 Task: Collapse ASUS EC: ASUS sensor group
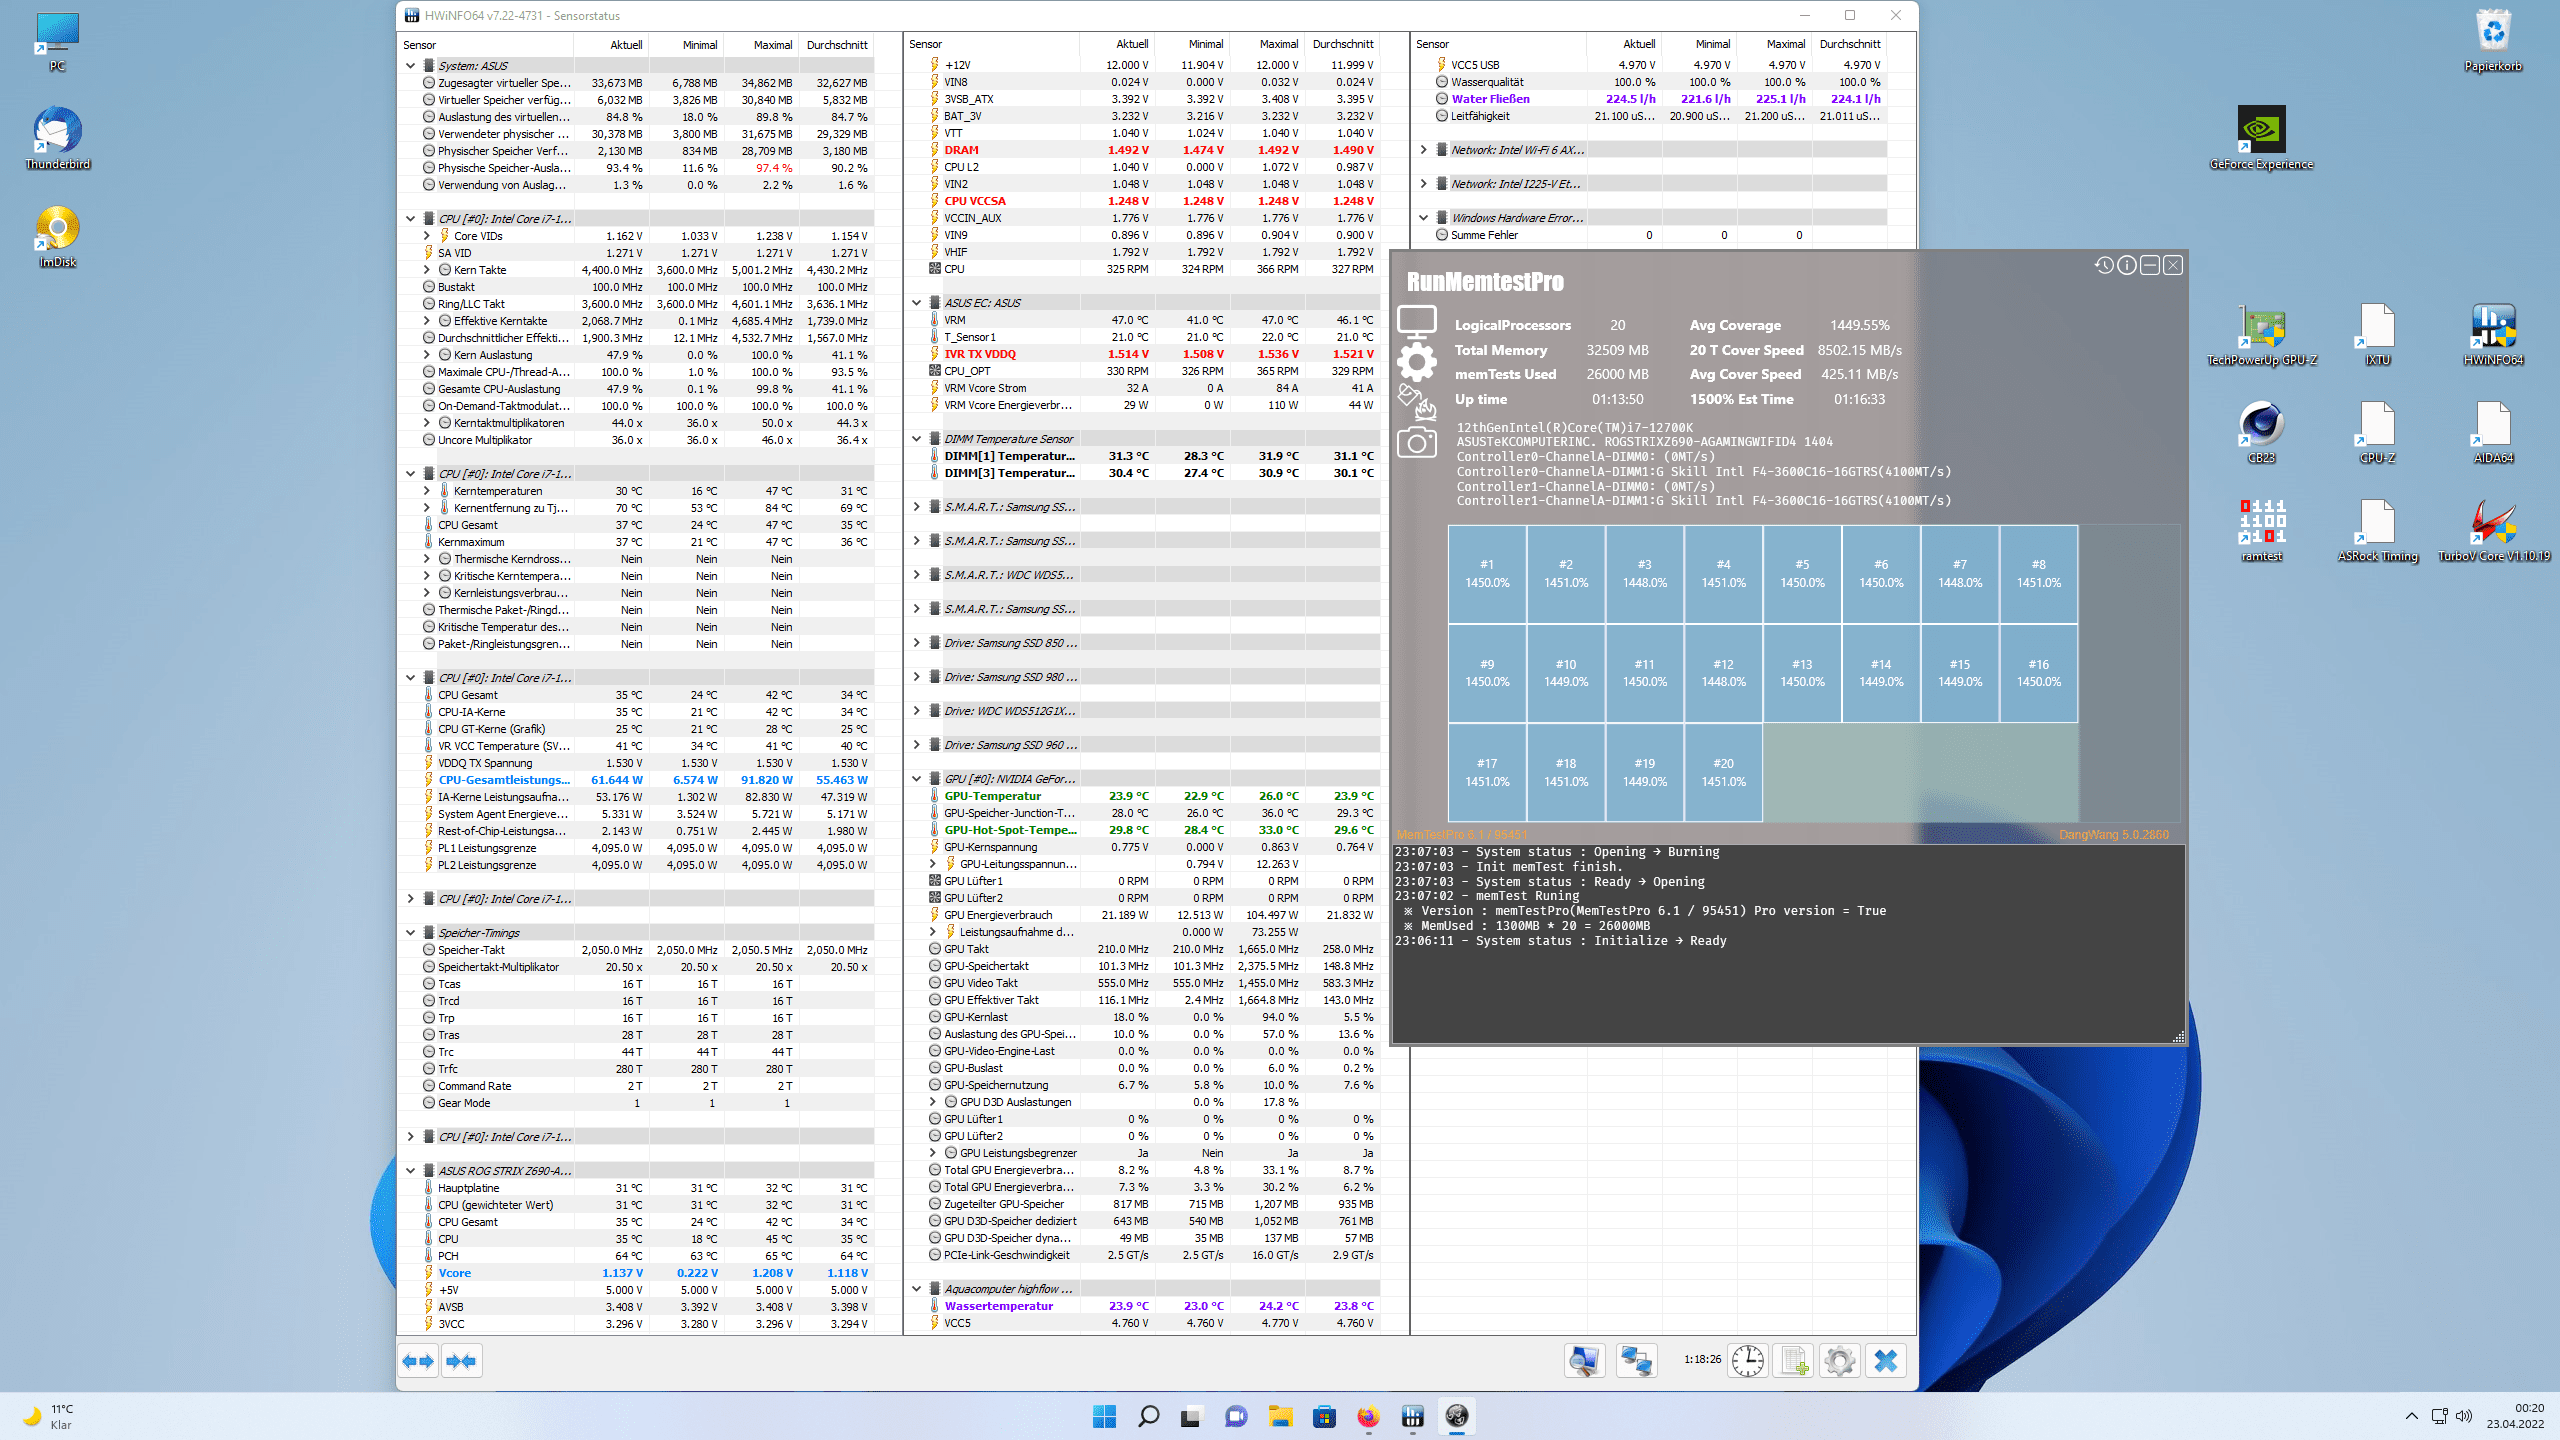916,303
